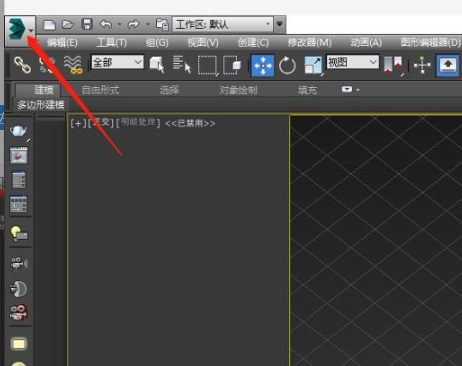Click the [+] viewport general label
The width and height of the screenshot is (462, 366).
pos(78,123)
